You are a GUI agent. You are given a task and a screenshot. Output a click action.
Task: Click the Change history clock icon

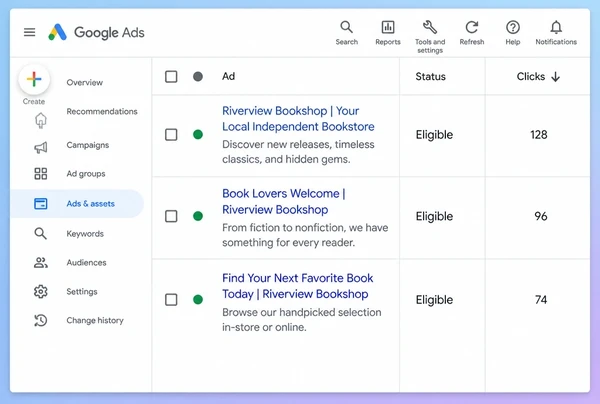pyautogui.click(x=41, y=320)
